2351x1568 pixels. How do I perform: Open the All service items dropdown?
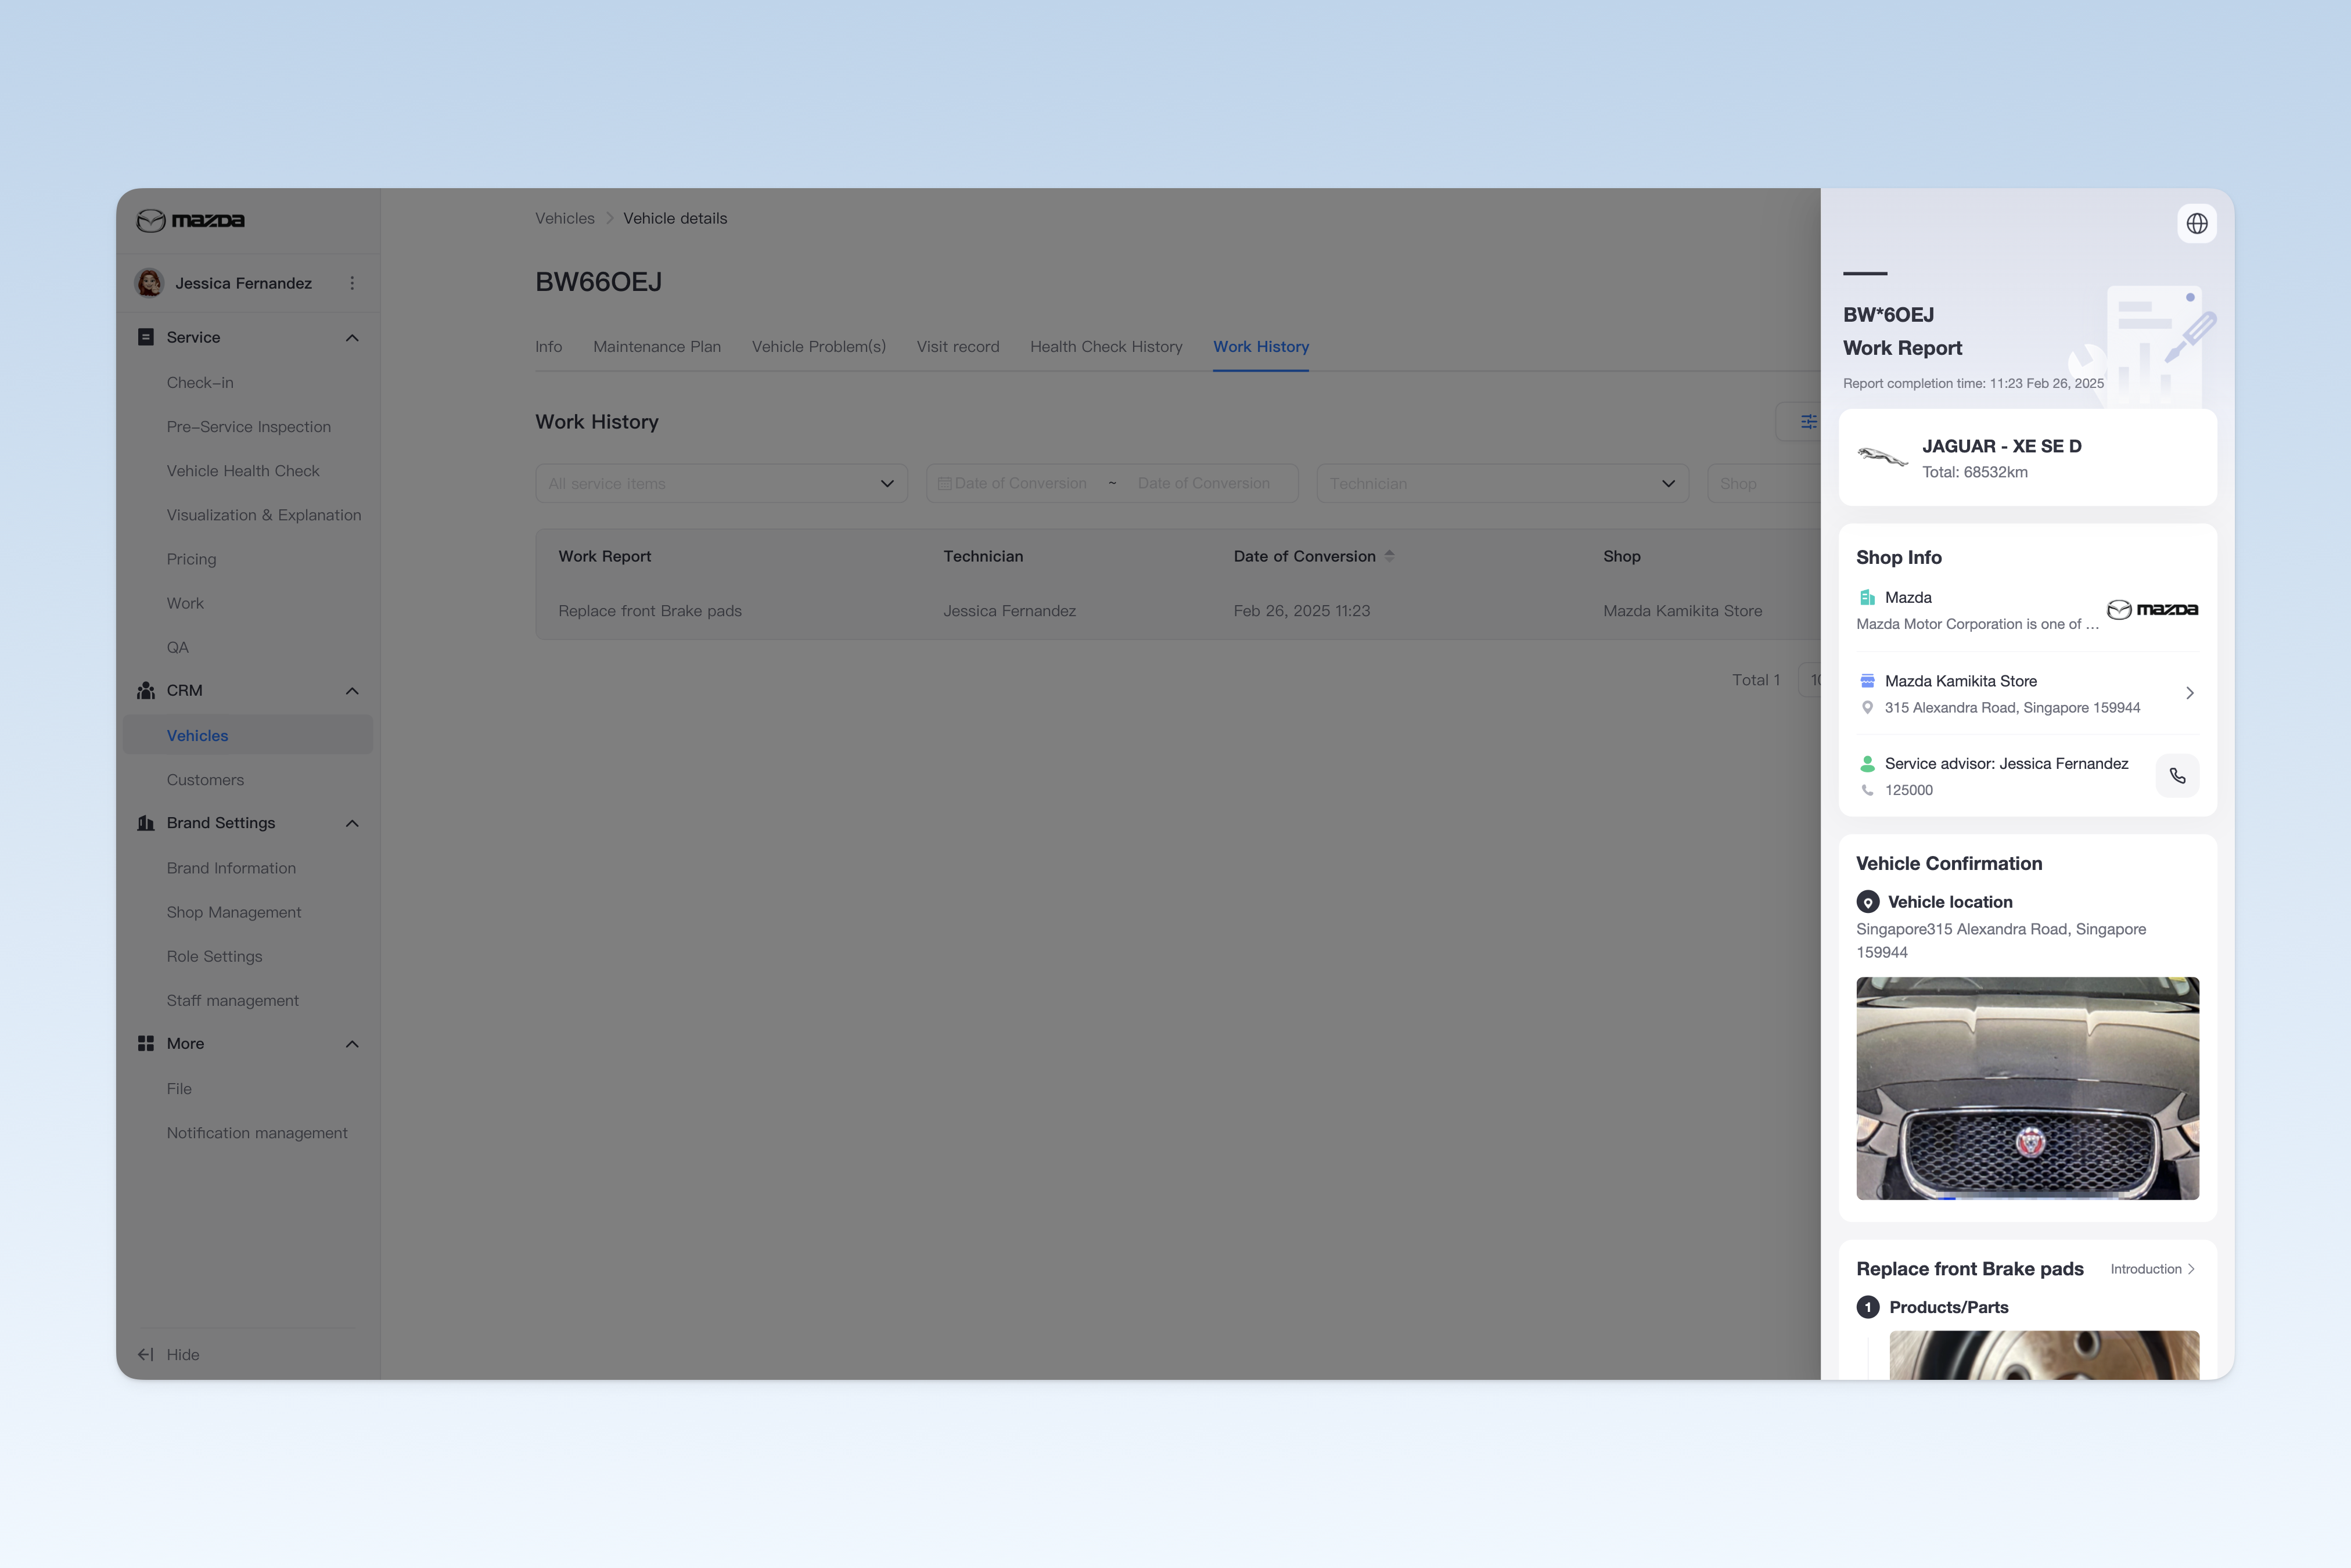pos(721,483)
